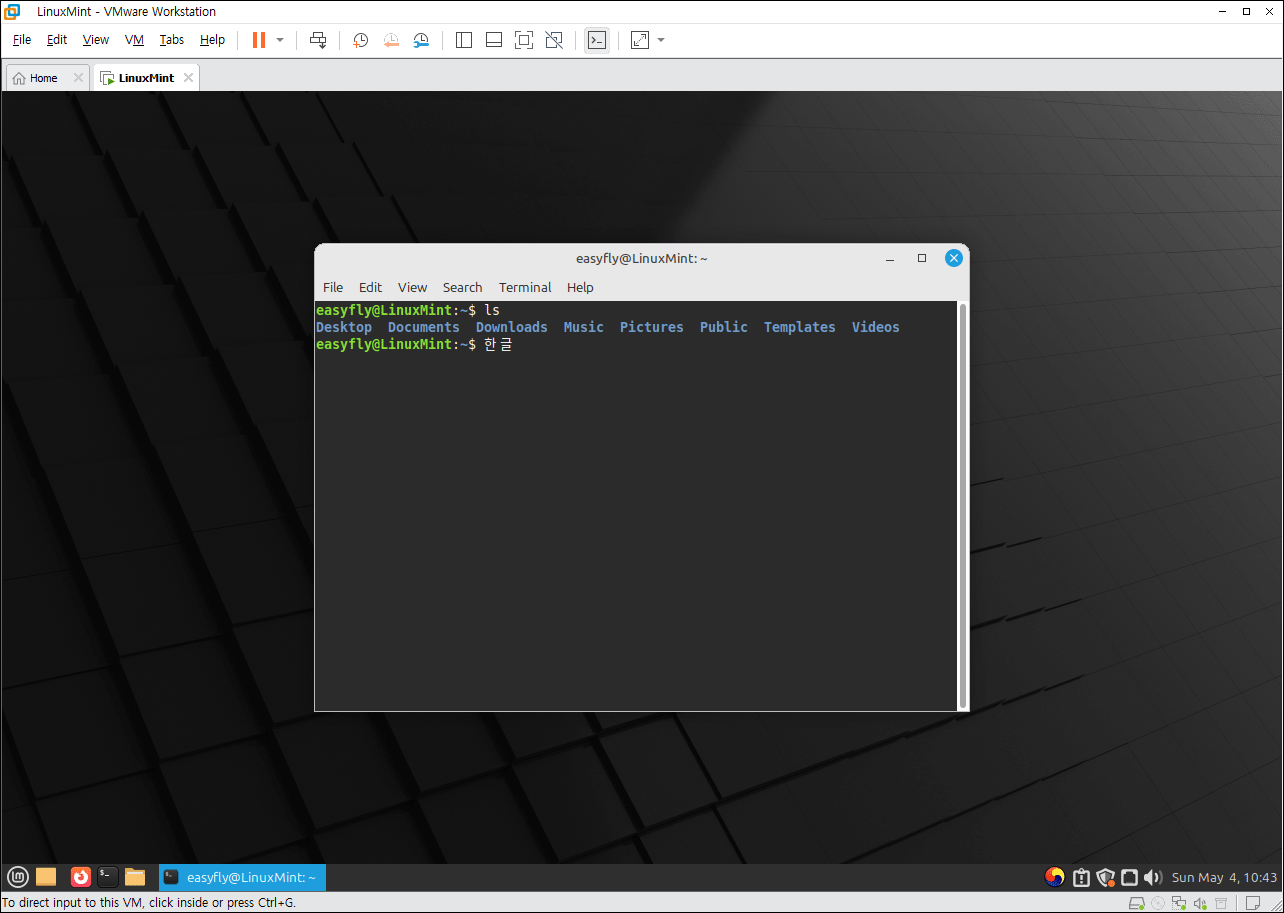Open the update manager shield icon
Image resolution: width=1284 pixels, height=913 pixels.
click(x=1105, y=877)
